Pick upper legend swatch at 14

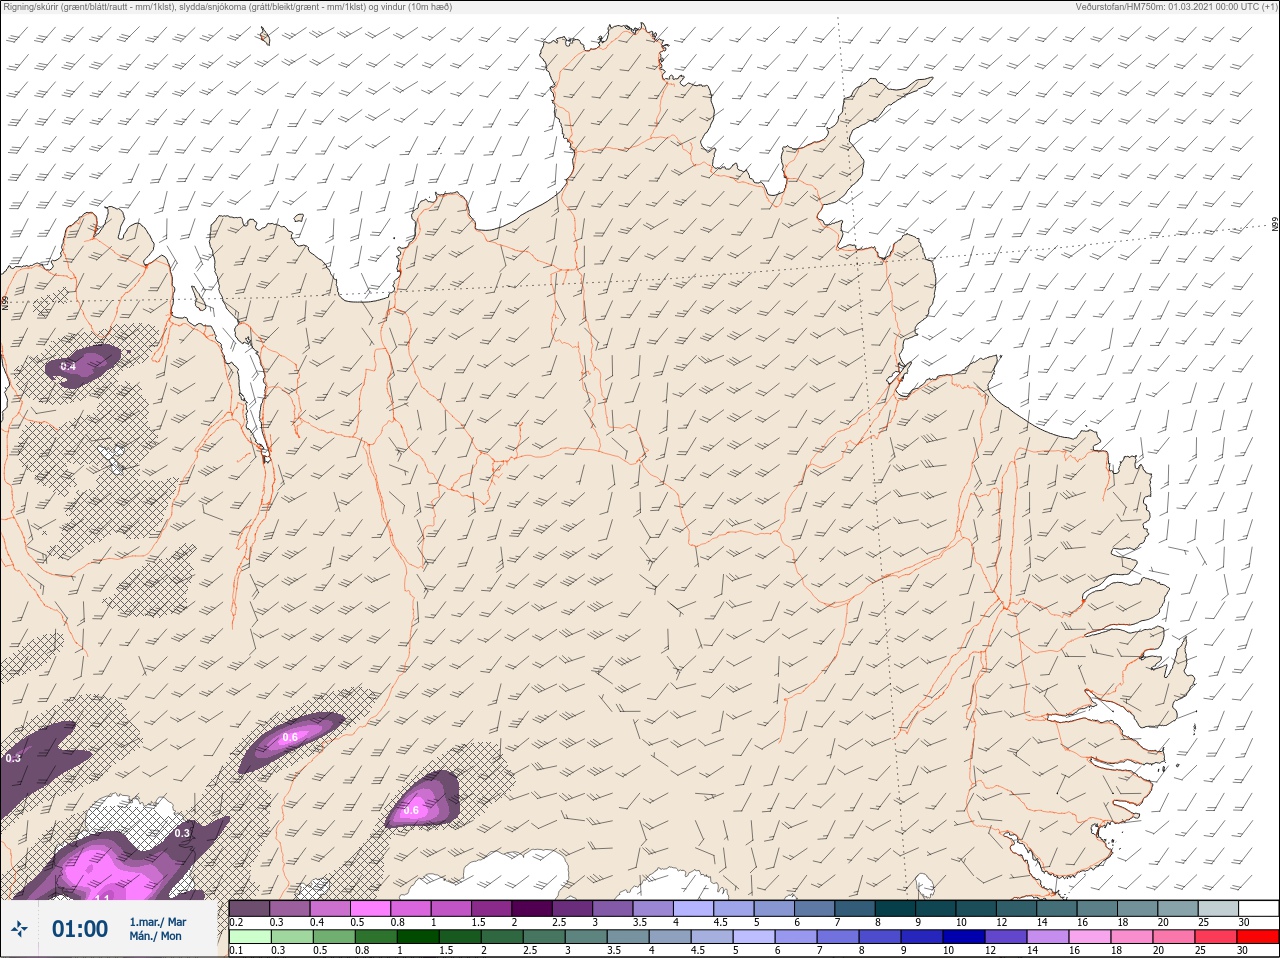coord(1057,907)
